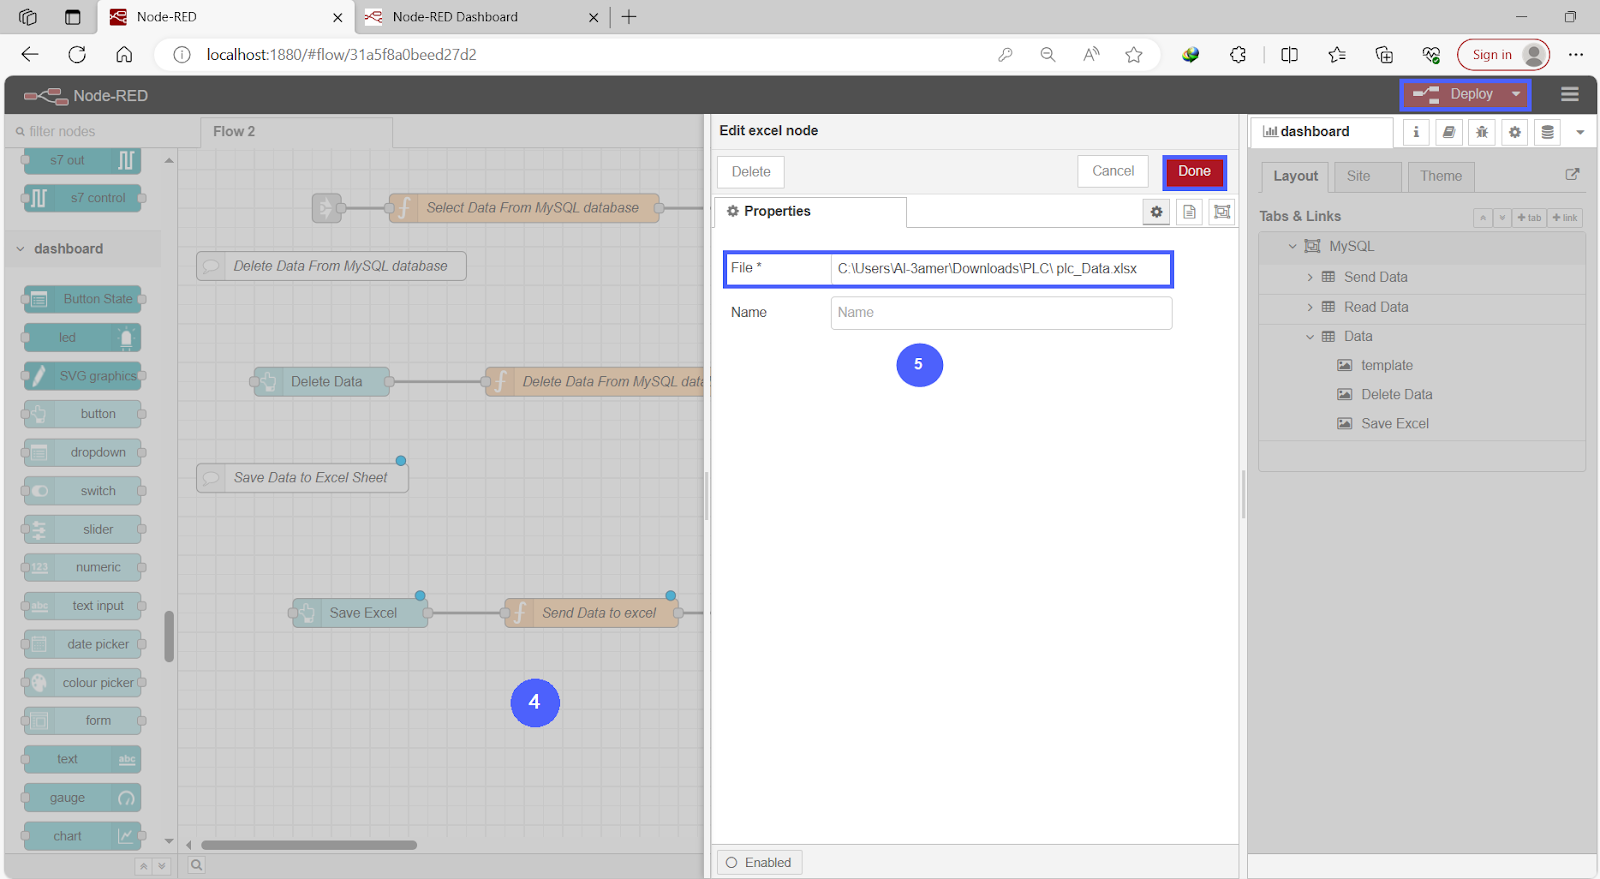Select the text input palette node
Screen dimensions: 1600x879
(x=82, y=606)
